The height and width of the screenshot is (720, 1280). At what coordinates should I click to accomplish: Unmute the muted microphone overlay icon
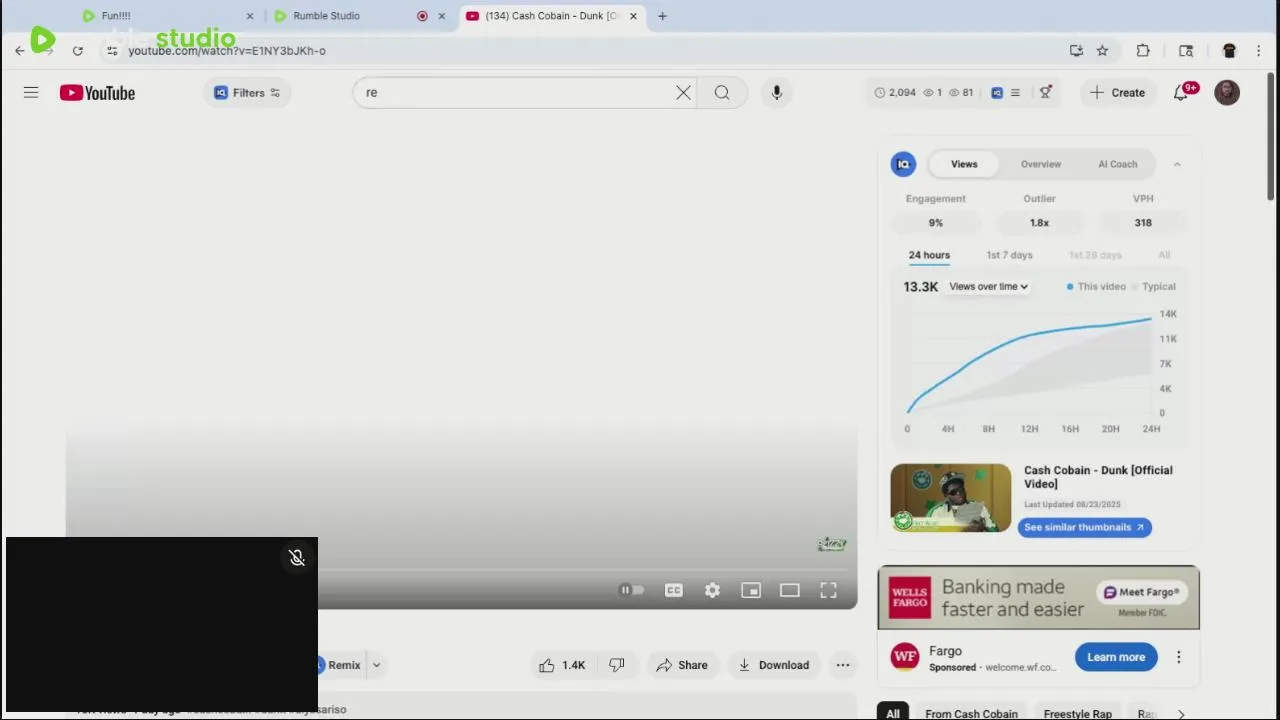(x=297, y=558)
